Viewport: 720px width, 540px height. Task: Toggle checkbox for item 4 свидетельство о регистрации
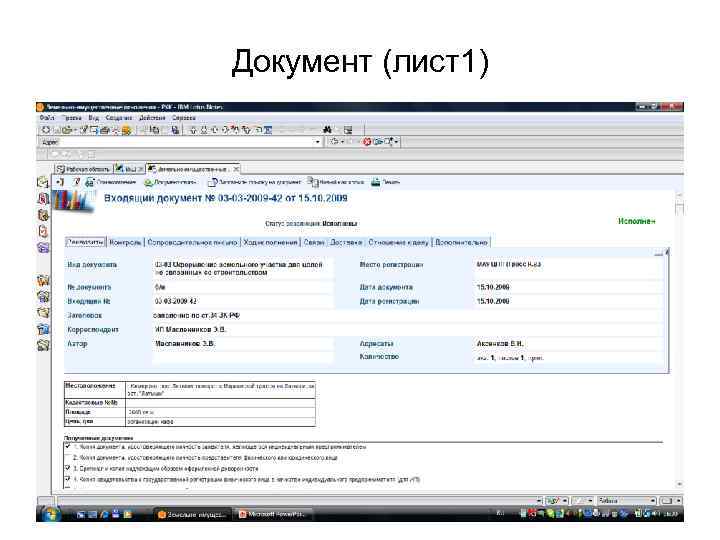pyautogui.click(x=68, y=479)
